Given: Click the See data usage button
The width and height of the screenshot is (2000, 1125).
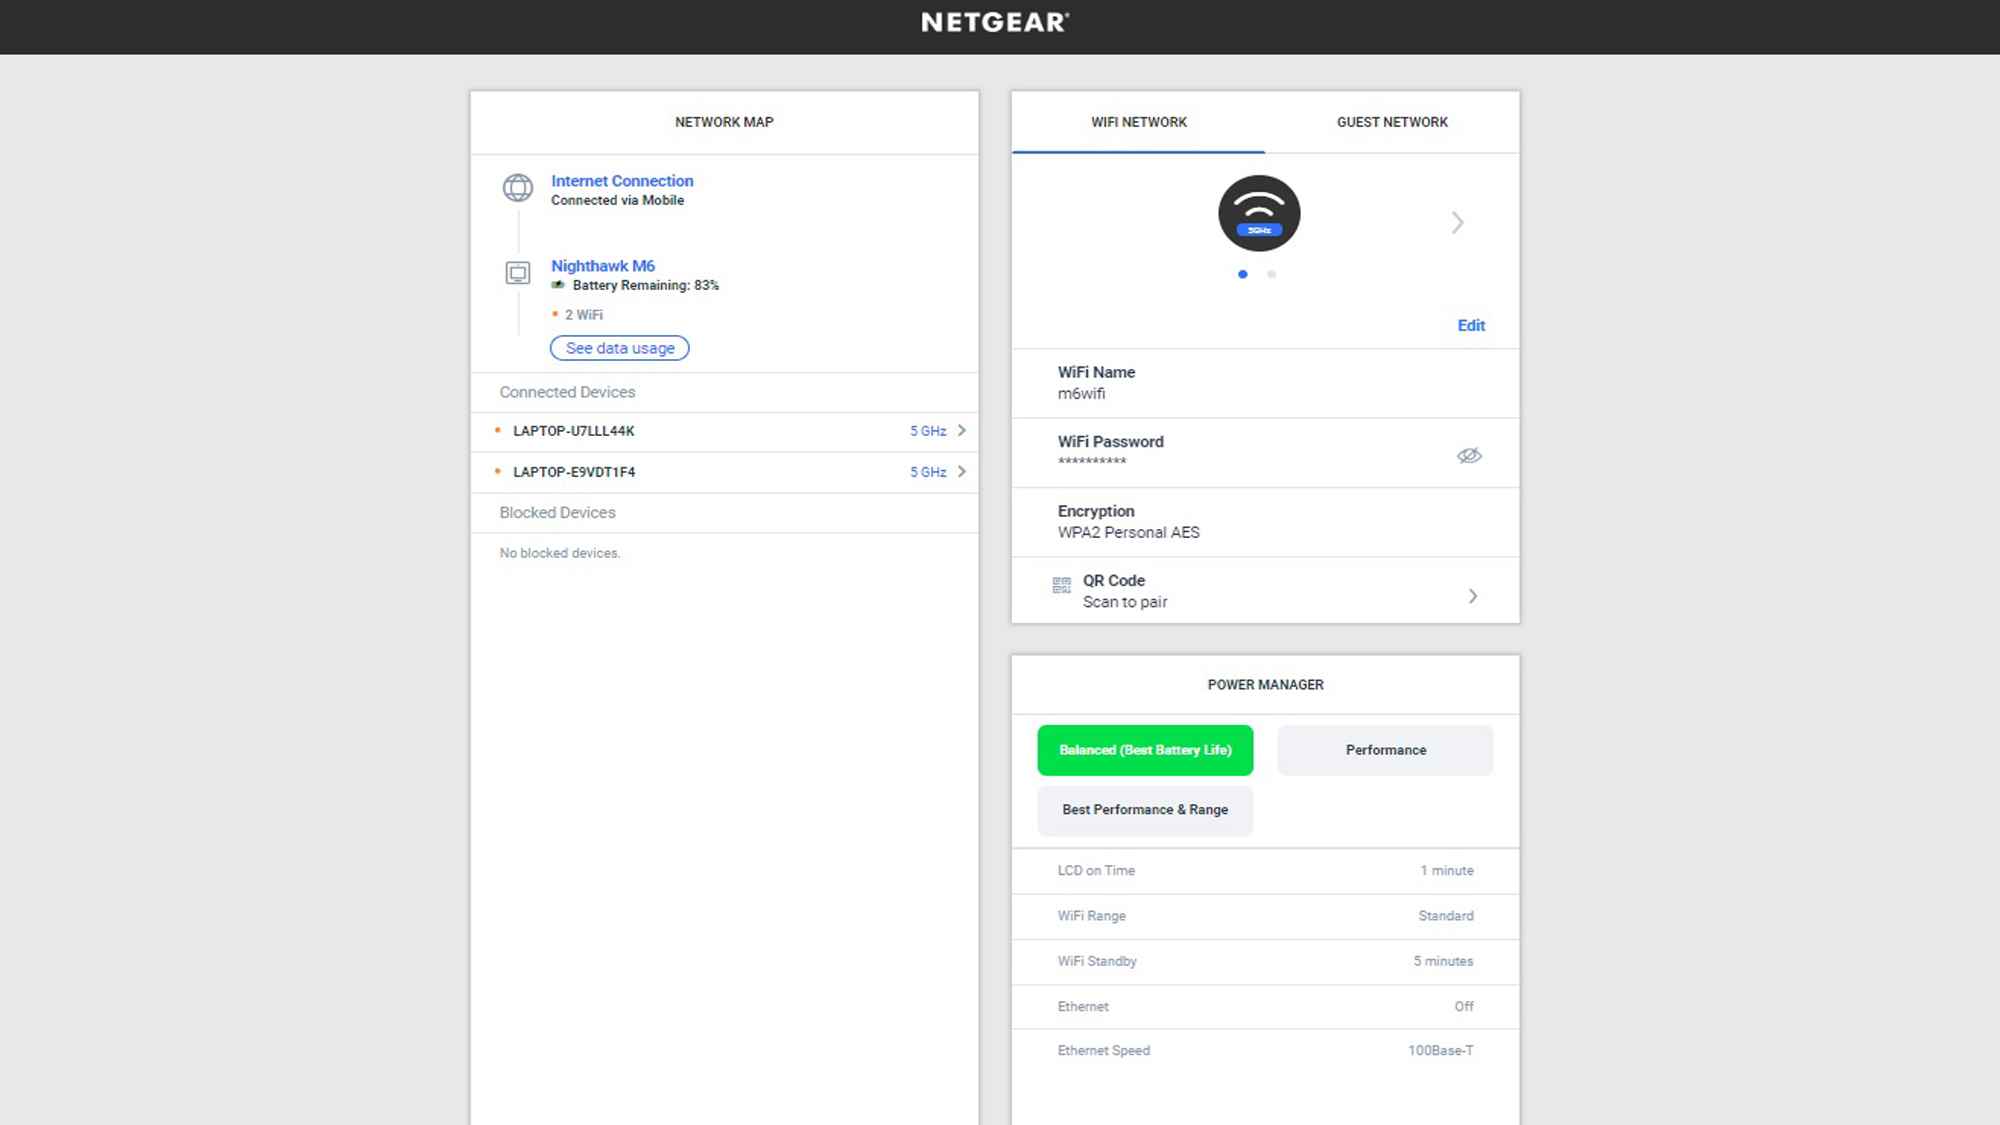Looking at the screenshot, I should pos(620,348).
